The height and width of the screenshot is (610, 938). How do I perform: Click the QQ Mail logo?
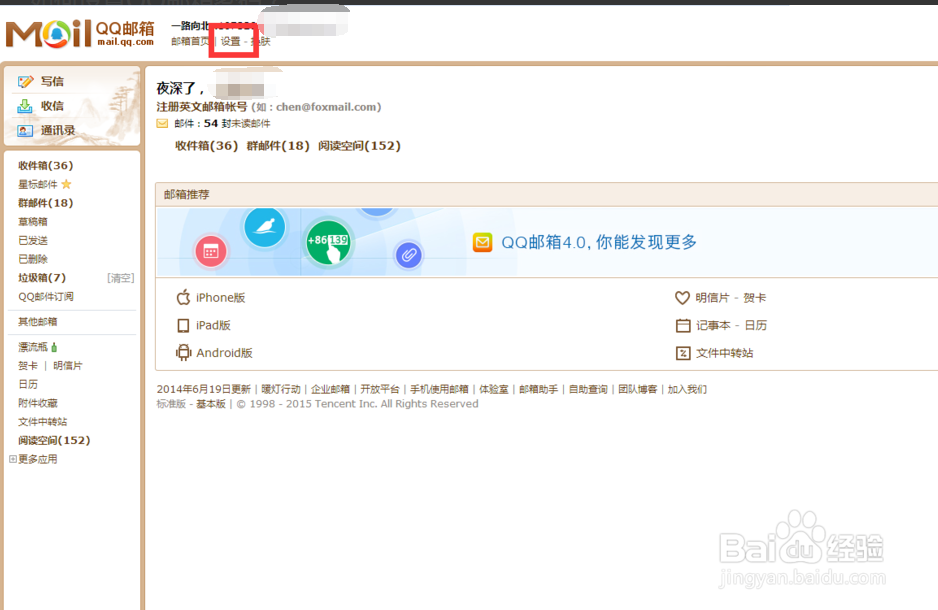click(80, 33)
